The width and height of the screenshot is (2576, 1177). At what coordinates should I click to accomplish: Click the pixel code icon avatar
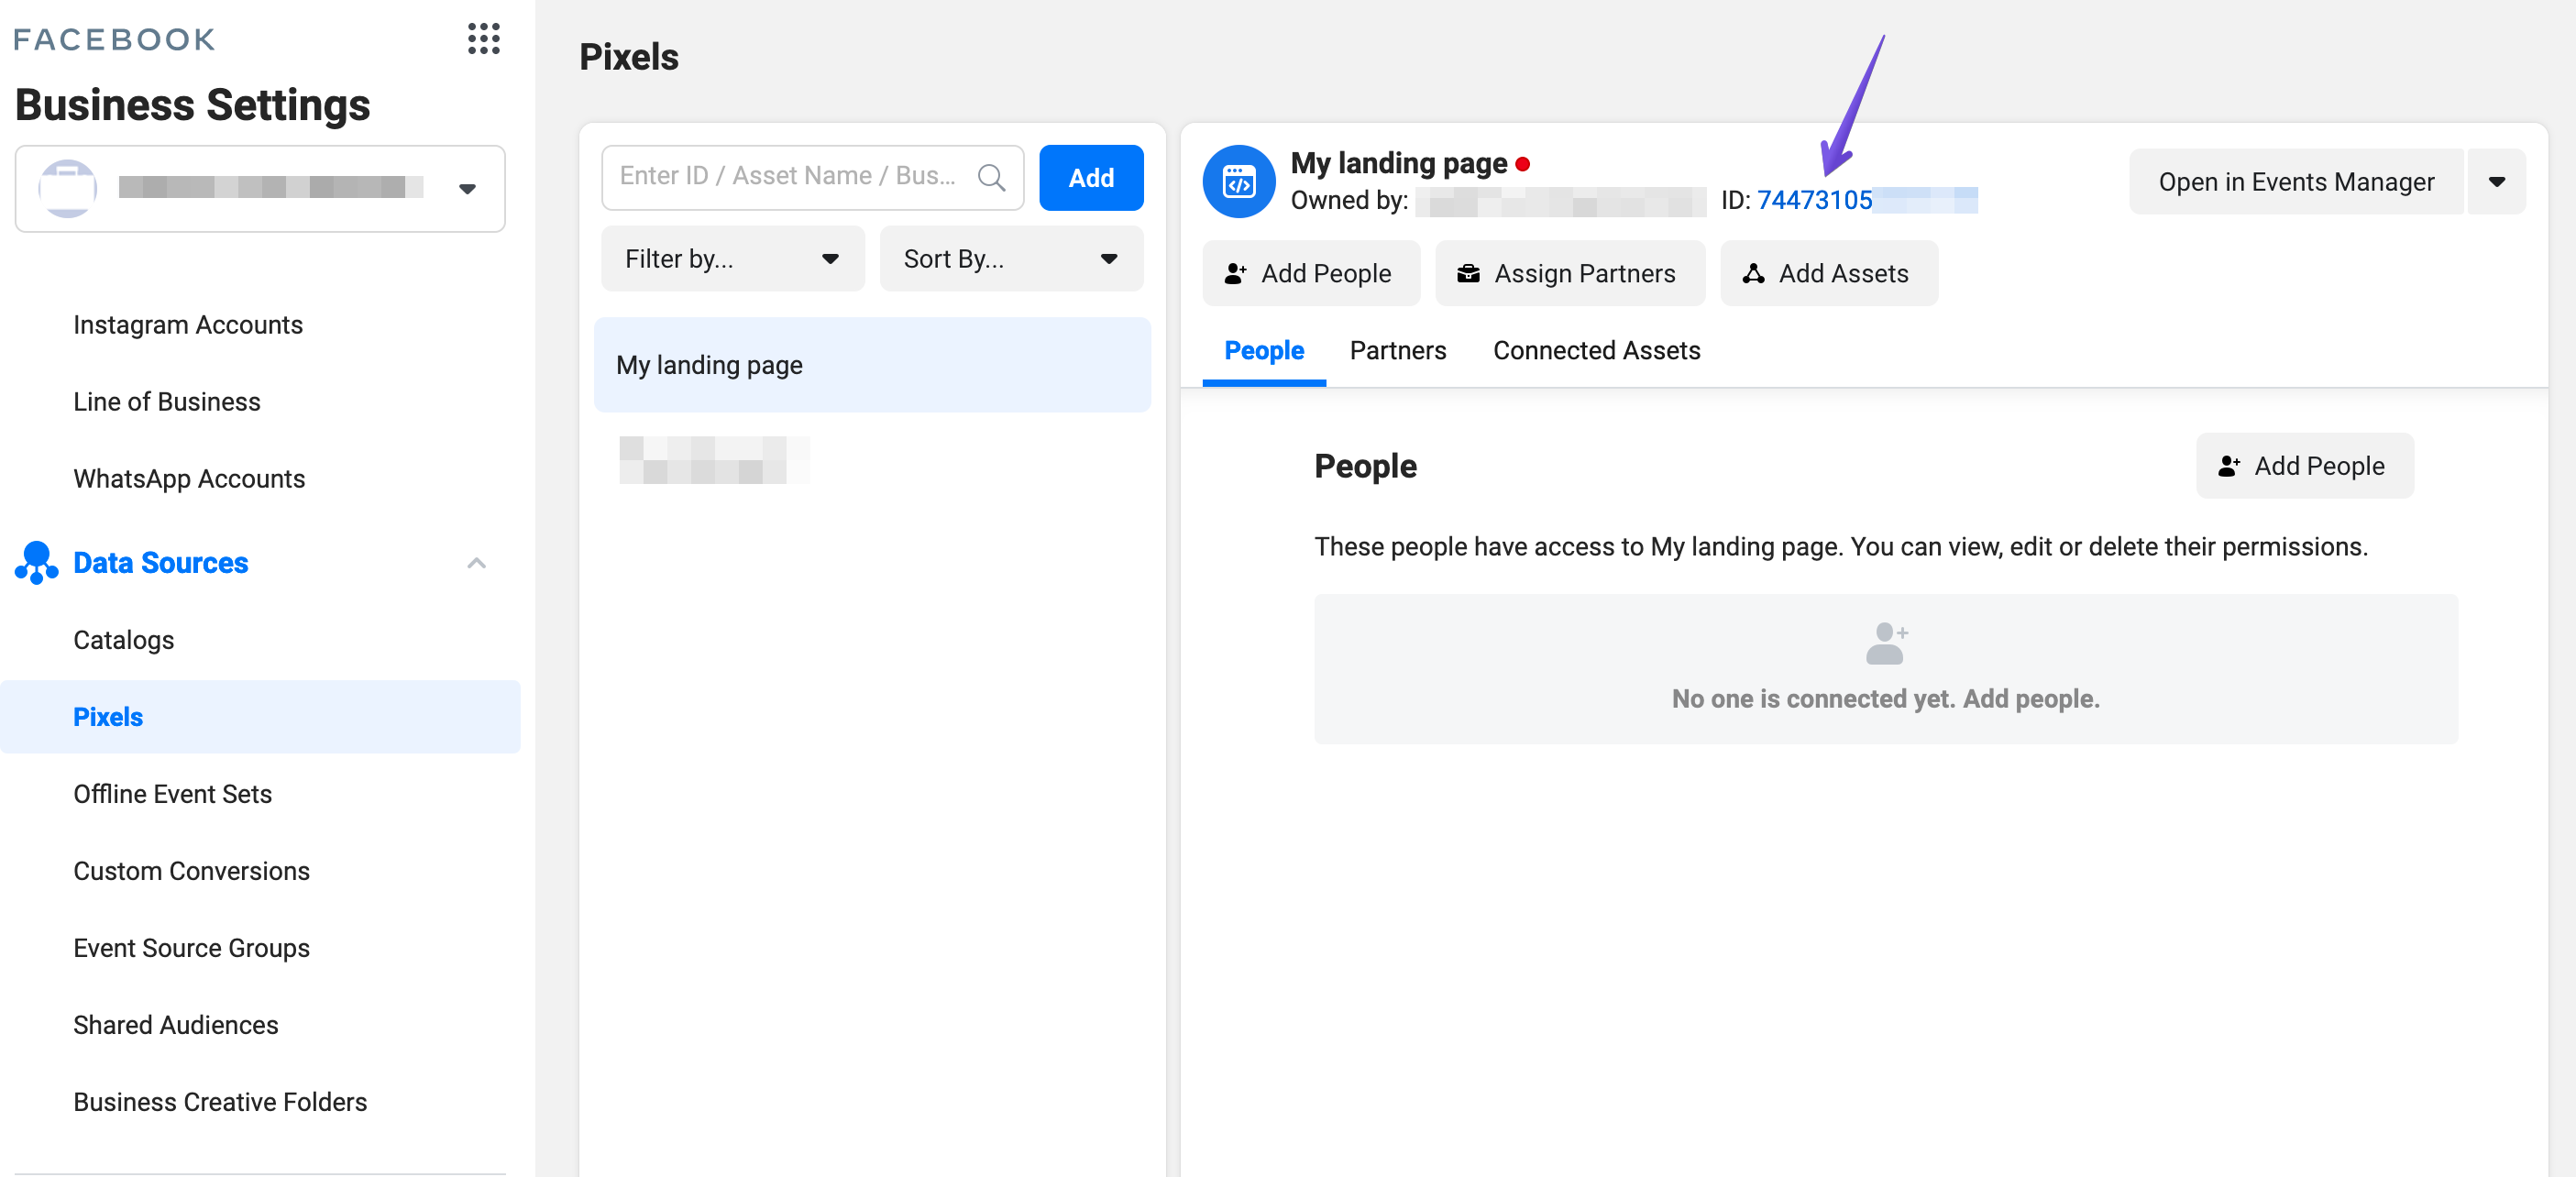click(x=1238, y=181)
